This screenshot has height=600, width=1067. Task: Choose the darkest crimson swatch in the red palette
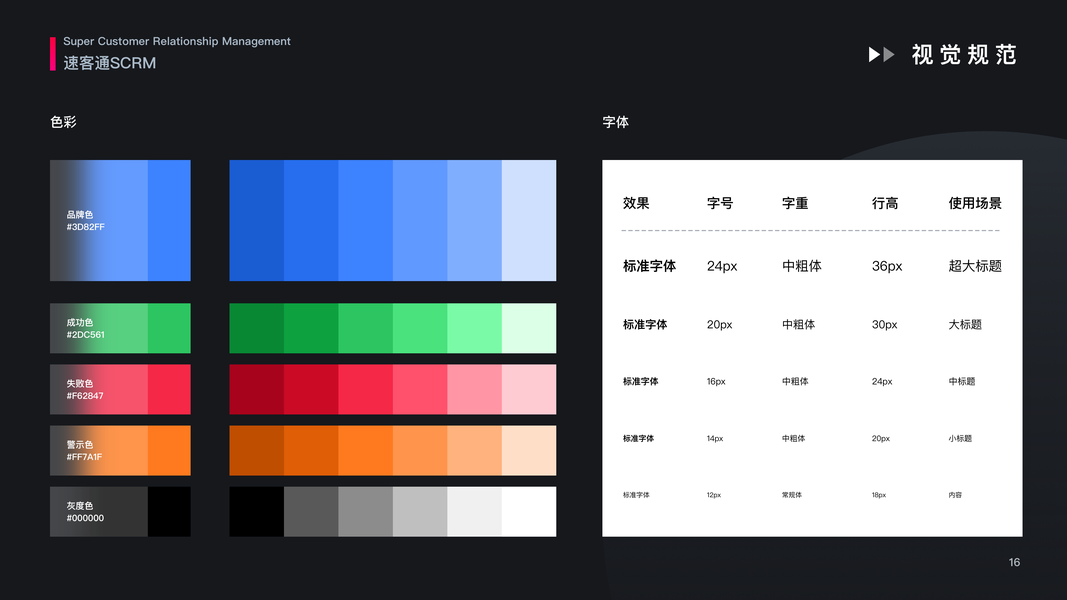click(257, 389)
